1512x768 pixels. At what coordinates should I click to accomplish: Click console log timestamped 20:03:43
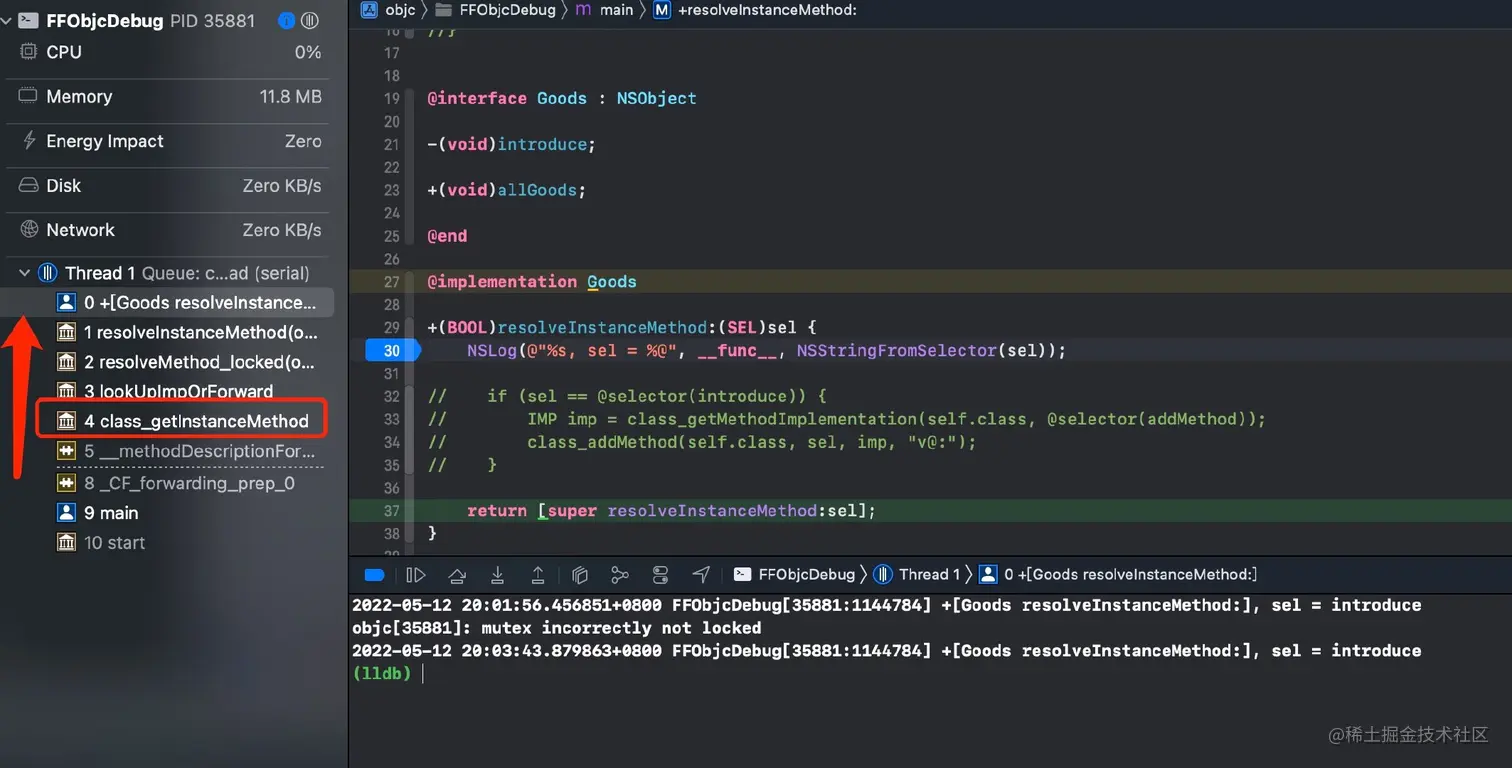[886, 651]
